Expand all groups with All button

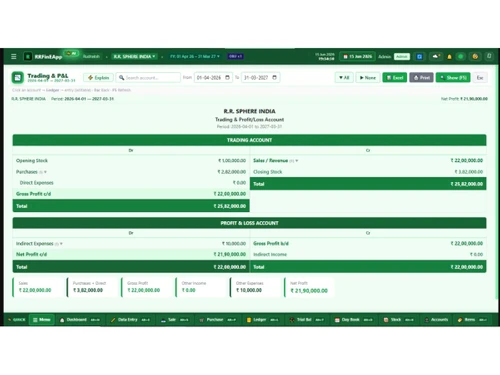(x=344, y=78)
